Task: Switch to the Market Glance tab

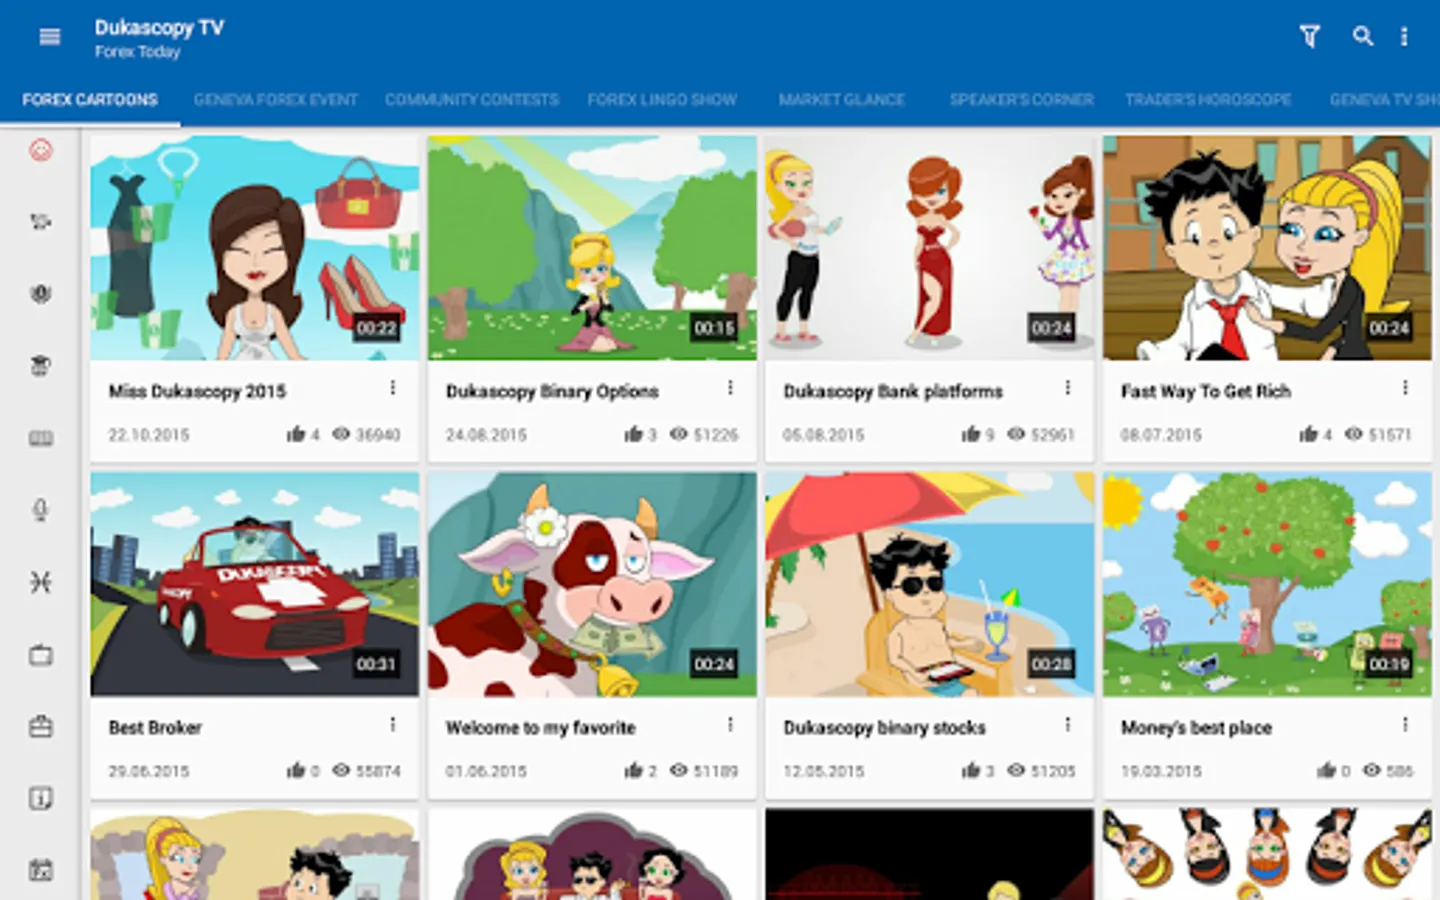Action: pyautogui.click(x=842, y=100)
